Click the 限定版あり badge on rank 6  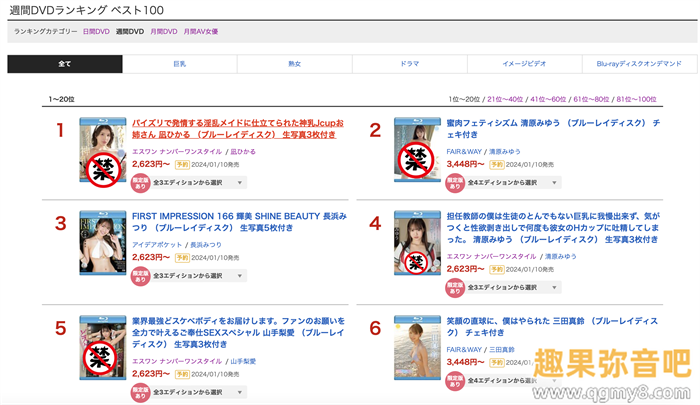point(454,385)
